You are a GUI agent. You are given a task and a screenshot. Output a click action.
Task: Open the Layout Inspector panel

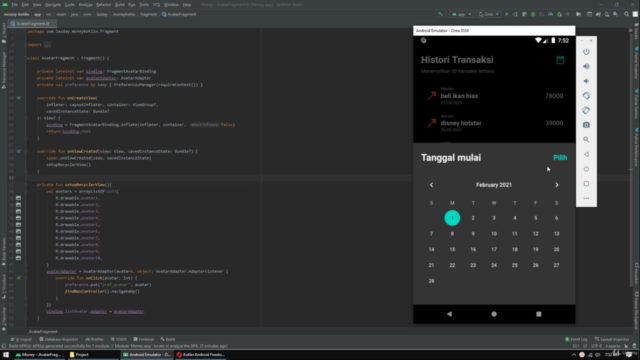[612, 339]
